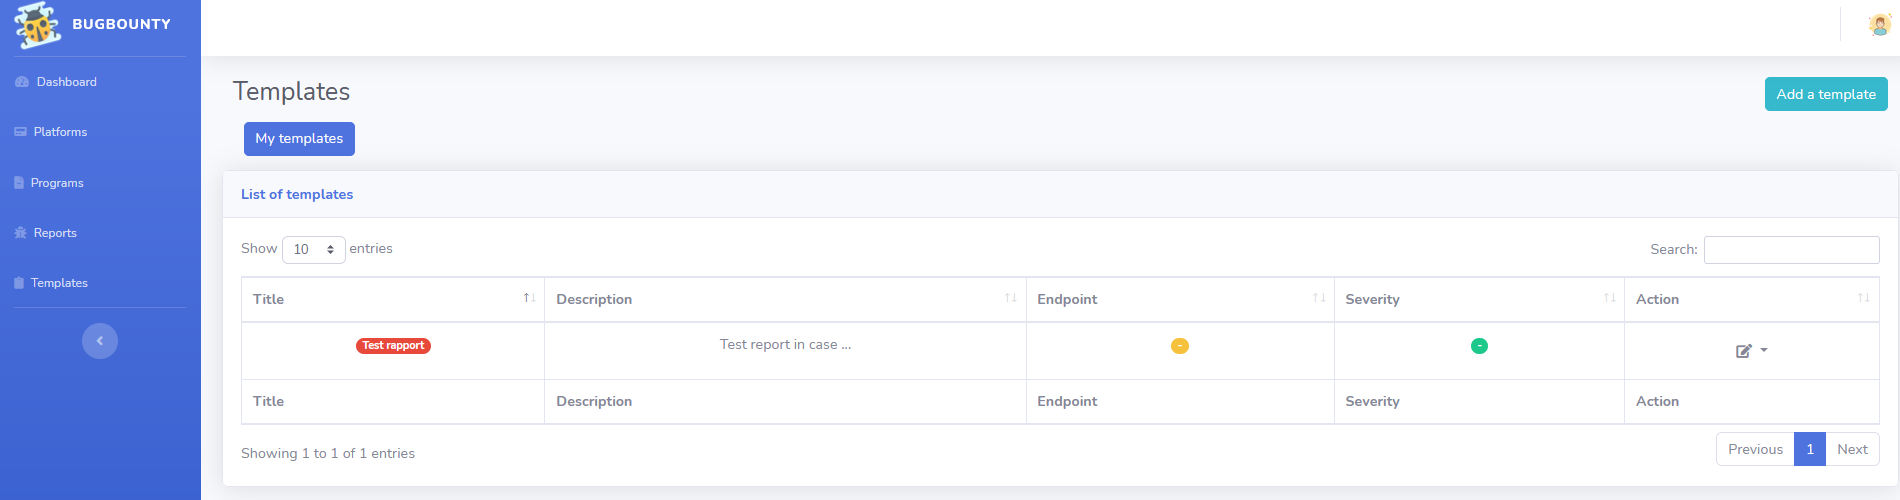
Task: Select Templates in the sidebar
Action: 59,283
